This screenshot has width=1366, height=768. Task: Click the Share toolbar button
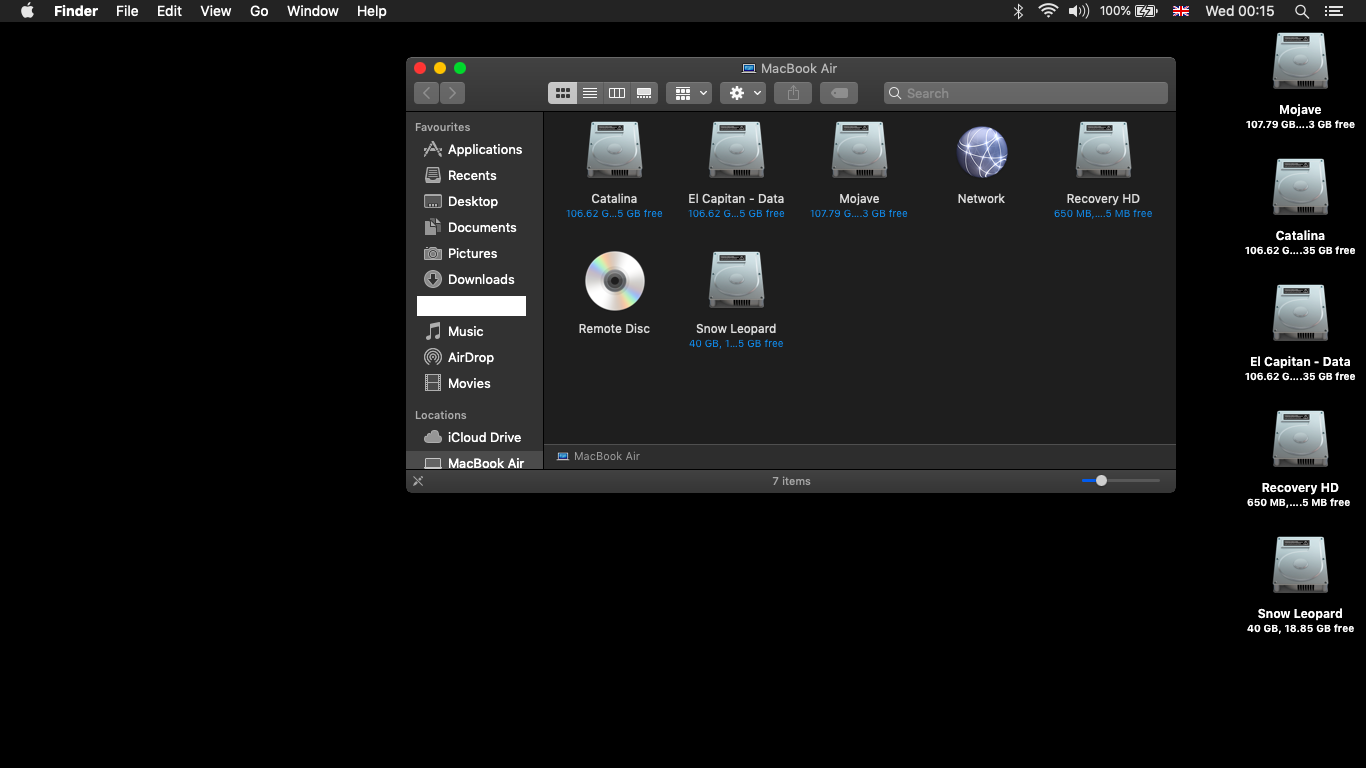(793, 93)
